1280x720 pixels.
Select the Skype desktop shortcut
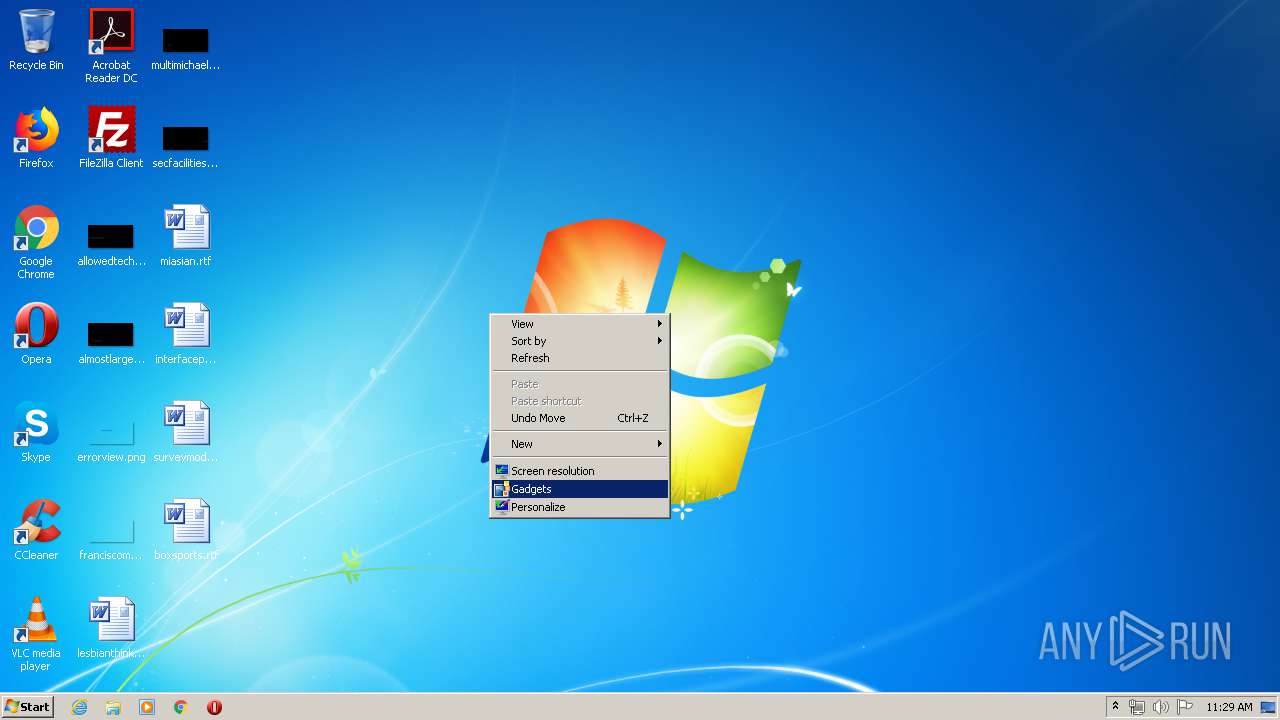[36, 432]
